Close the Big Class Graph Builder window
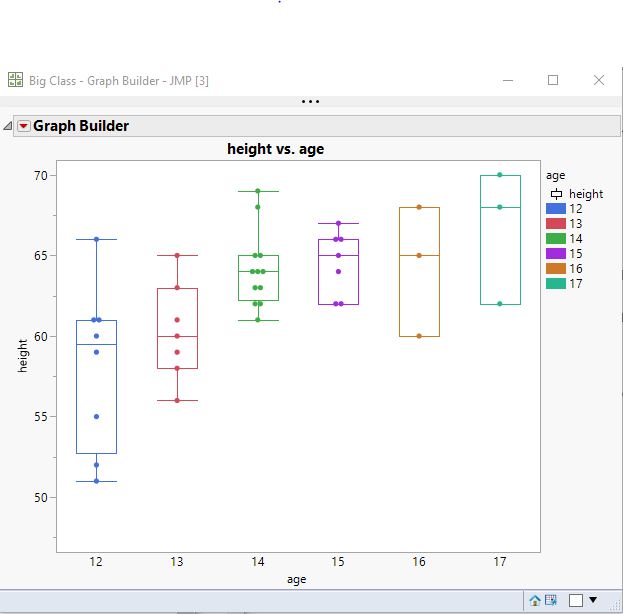The width and height of the screenshot is (623, 614). tap(599, 80)
